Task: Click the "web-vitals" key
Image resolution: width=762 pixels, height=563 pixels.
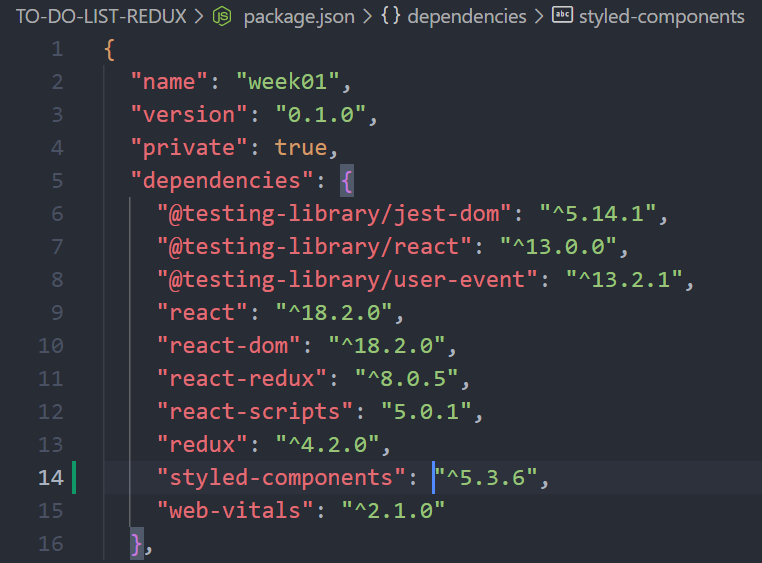Action: 235,511
